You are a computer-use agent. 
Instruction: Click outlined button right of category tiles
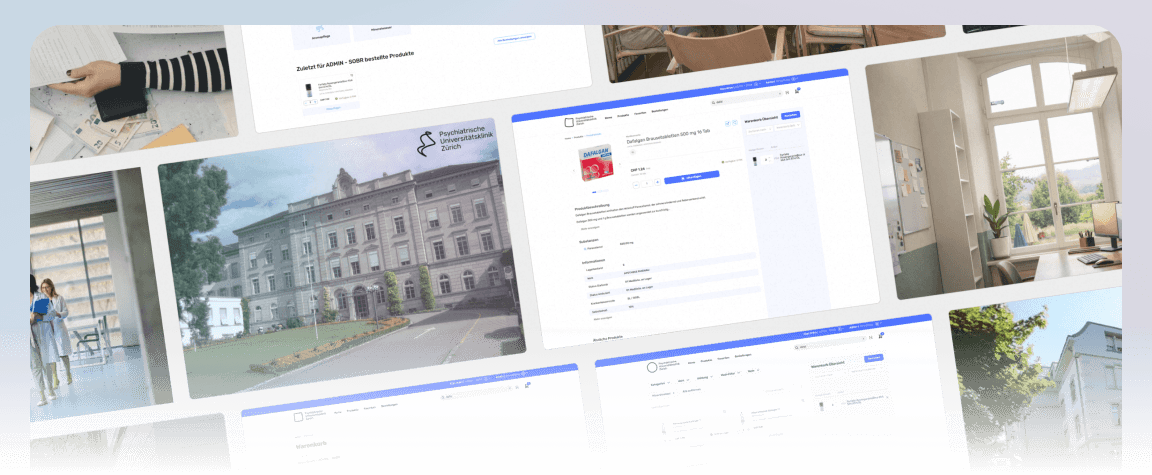pos(514,38)
